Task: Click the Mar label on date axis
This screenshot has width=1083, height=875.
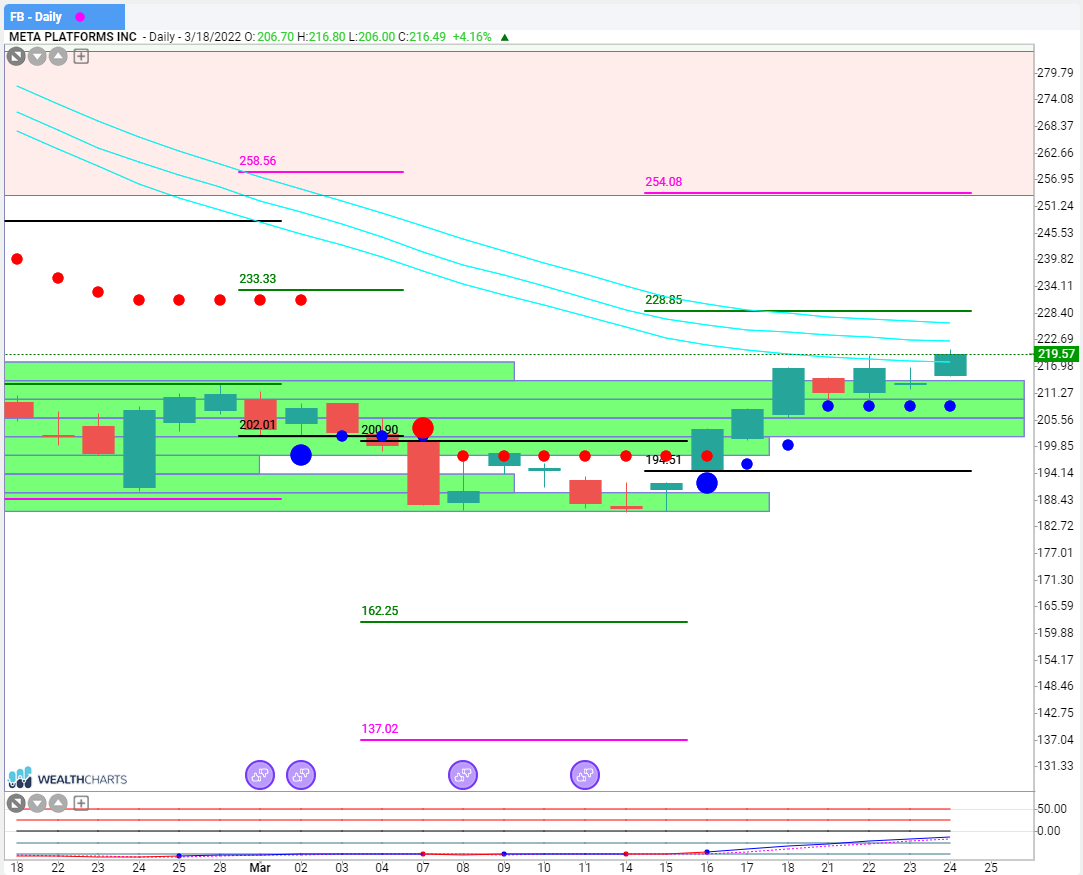Action: click(x=260, y=867)
